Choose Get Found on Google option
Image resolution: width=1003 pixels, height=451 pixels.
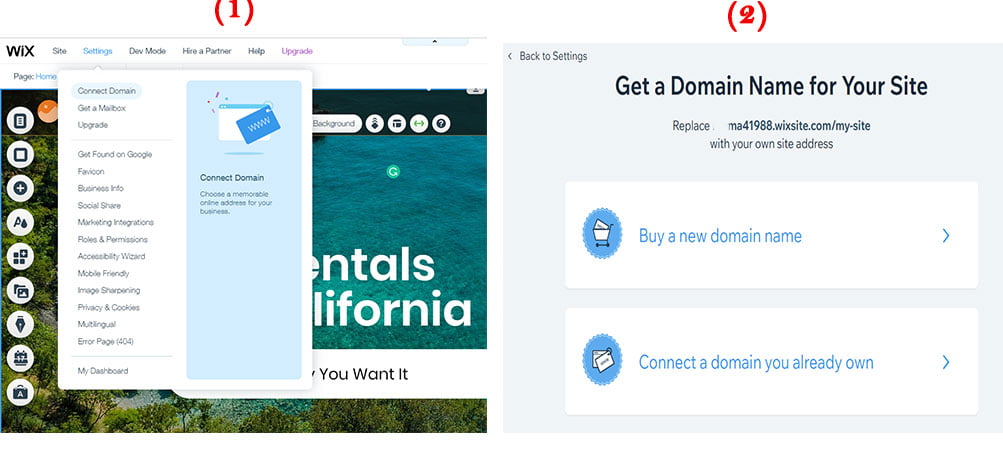(115, 154)
